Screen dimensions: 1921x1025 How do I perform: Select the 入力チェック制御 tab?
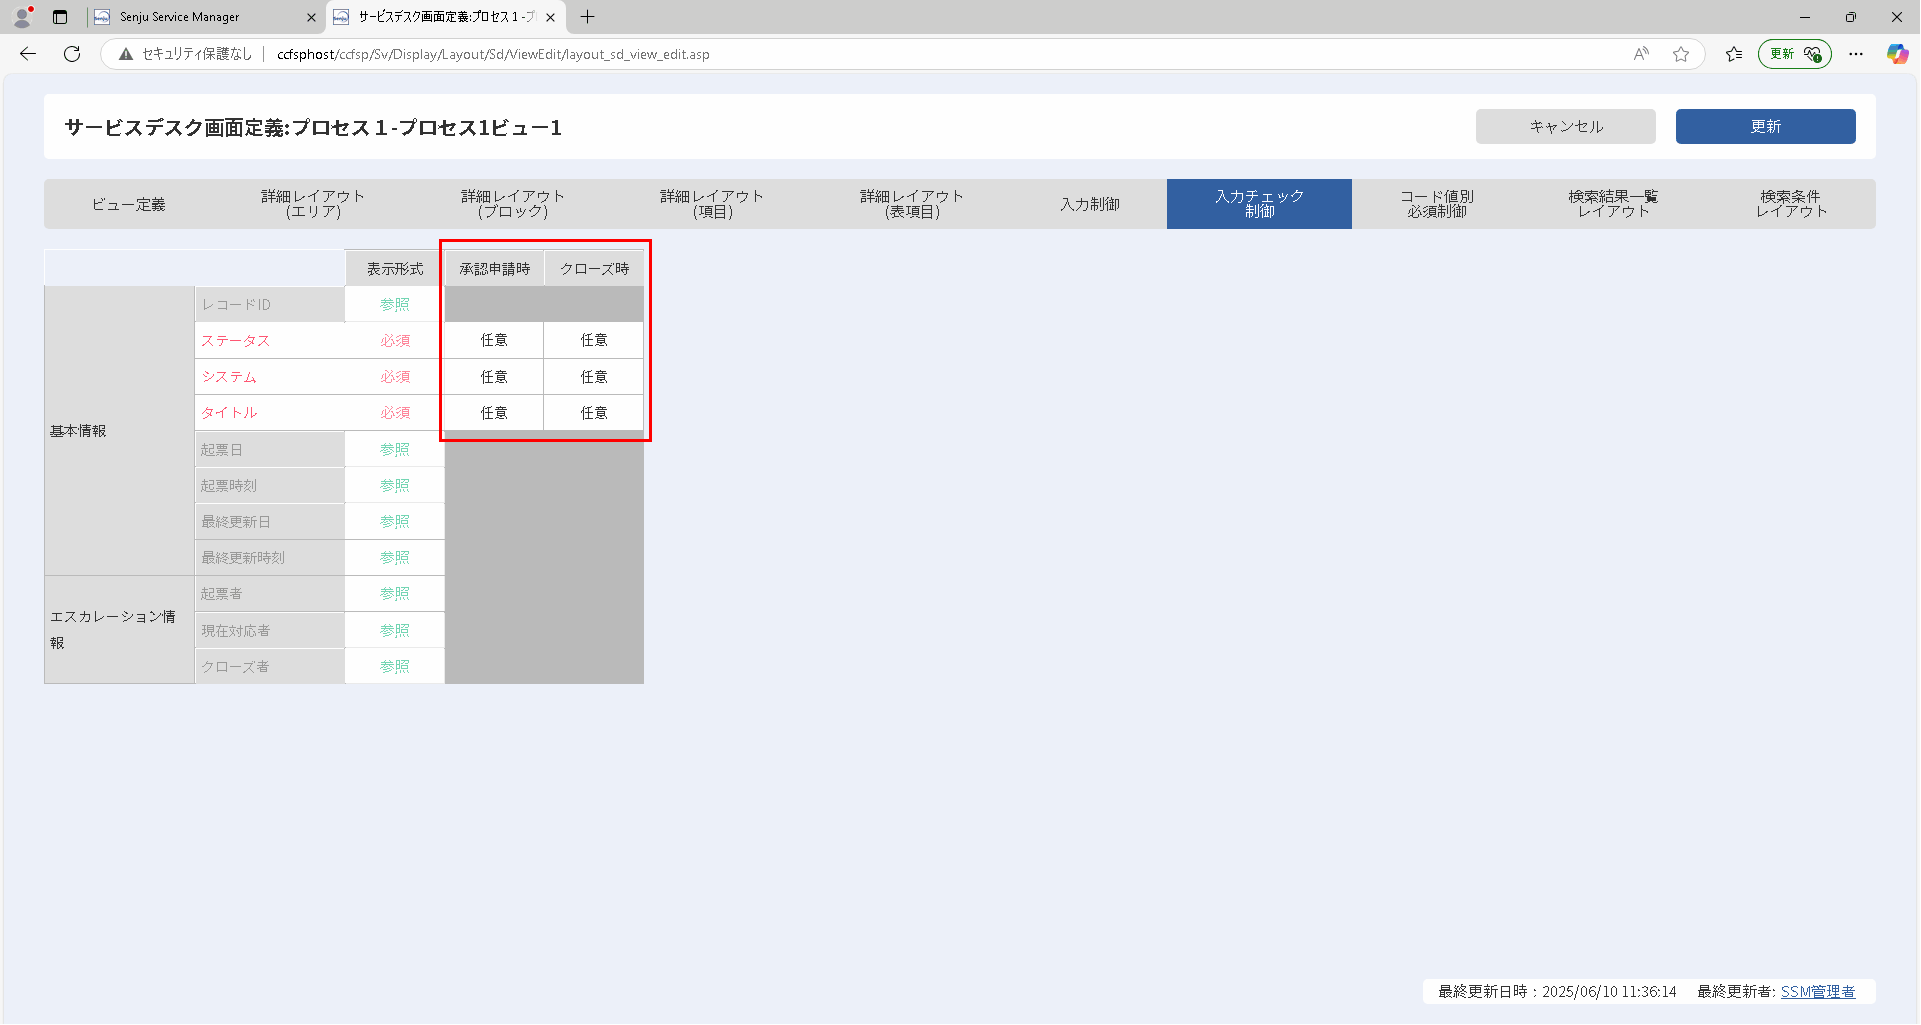coord(1259,204)
